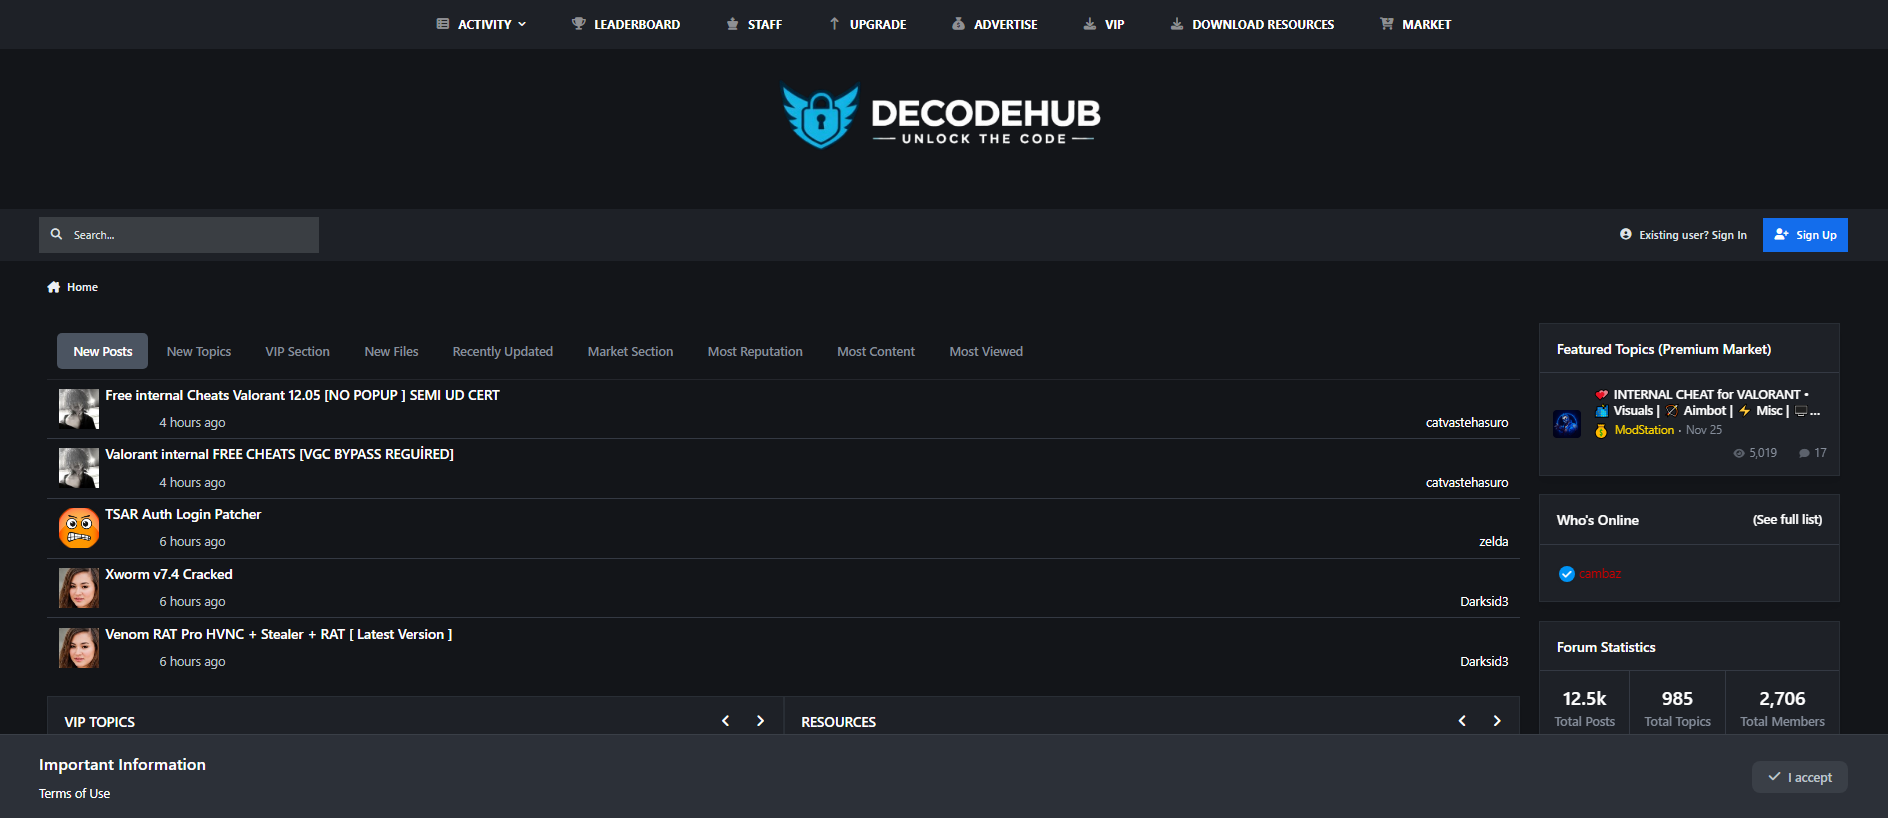Click the Market cart icon
This screenshot has width=1888, height=818.
click(x=1387, y=24)
